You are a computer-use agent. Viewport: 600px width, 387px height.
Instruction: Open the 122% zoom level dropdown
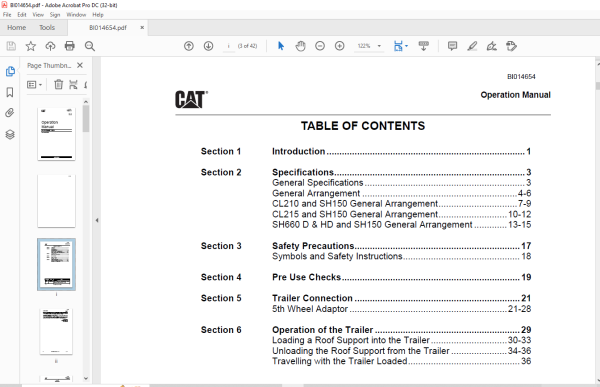pyautogui.click(x=369, y=46)
